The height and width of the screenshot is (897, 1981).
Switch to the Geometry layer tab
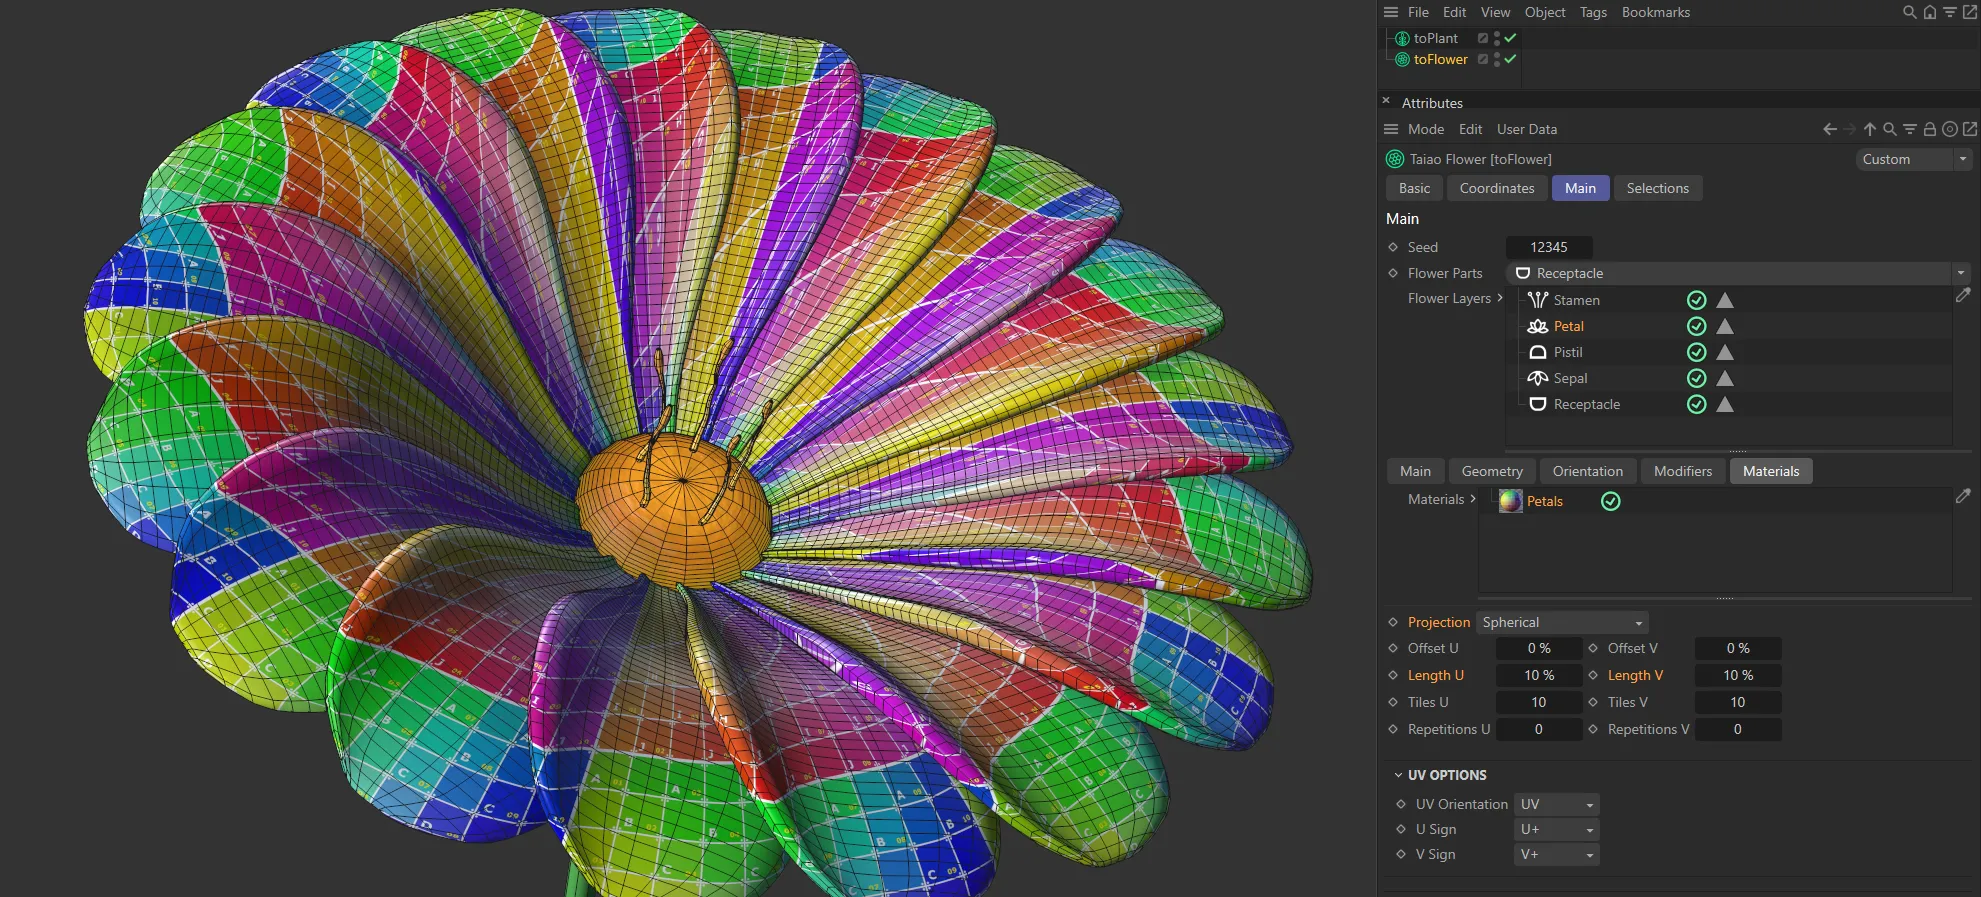1492,471
